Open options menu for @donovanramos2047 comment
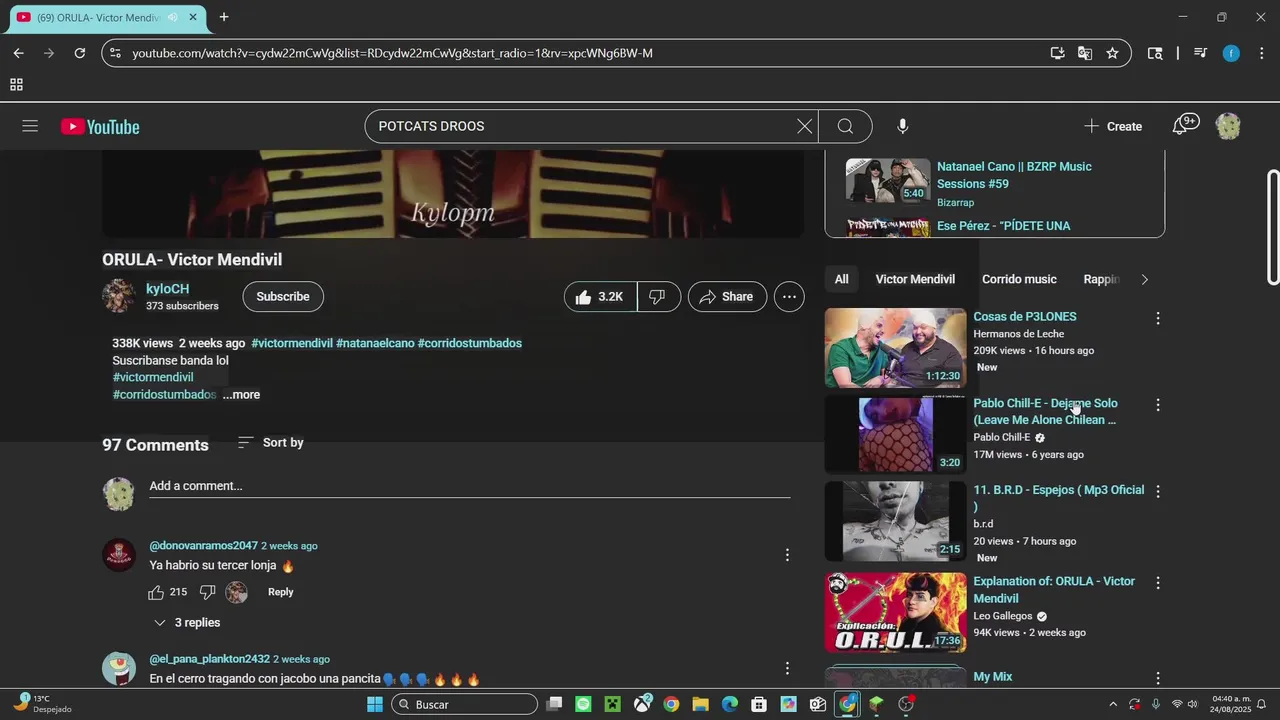1280x720 pixels. coord(787,555)
